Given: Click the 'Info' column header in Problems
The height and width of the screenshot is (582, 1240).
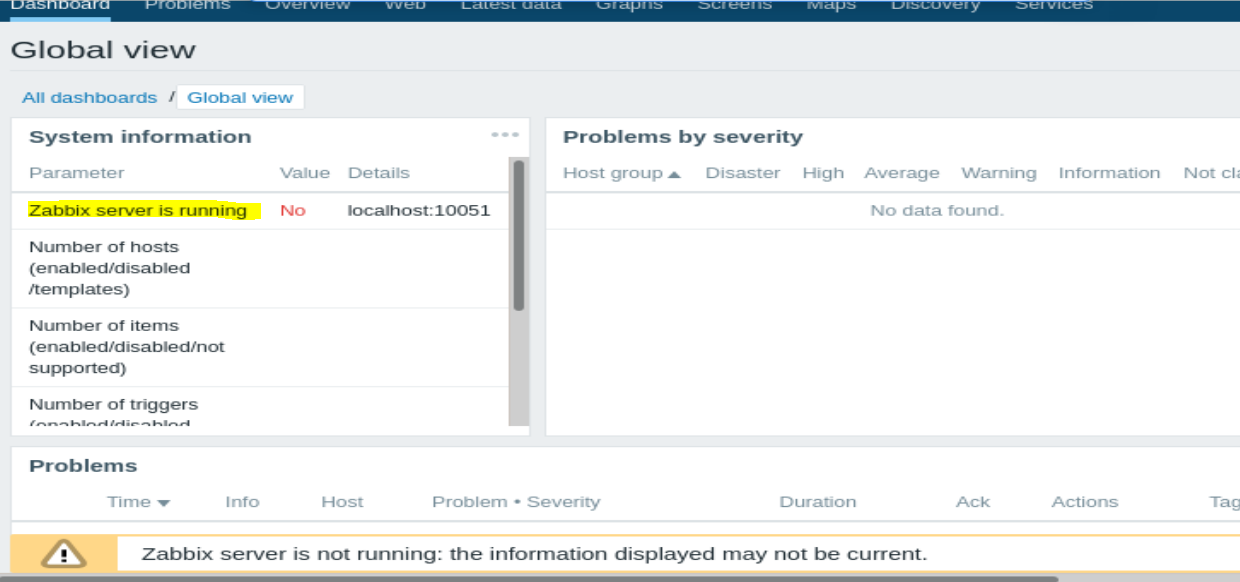Looking at the screenshot, I should tap(242, 502).
